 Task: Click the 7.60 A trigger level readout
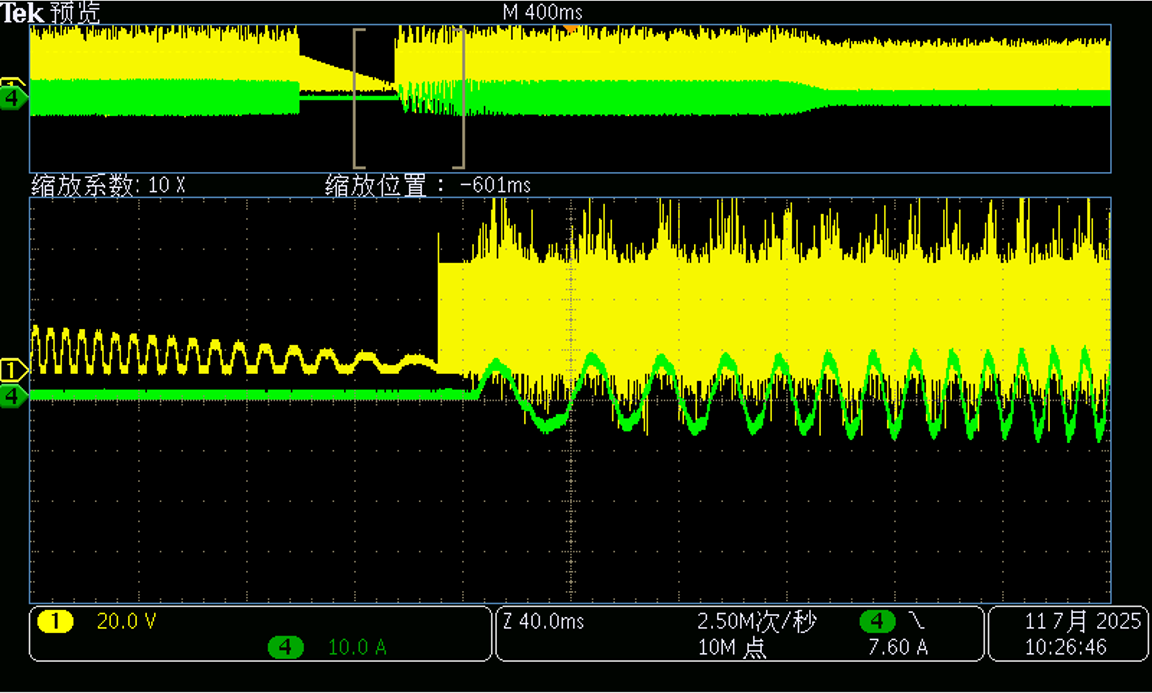click(x=897, y=648)
